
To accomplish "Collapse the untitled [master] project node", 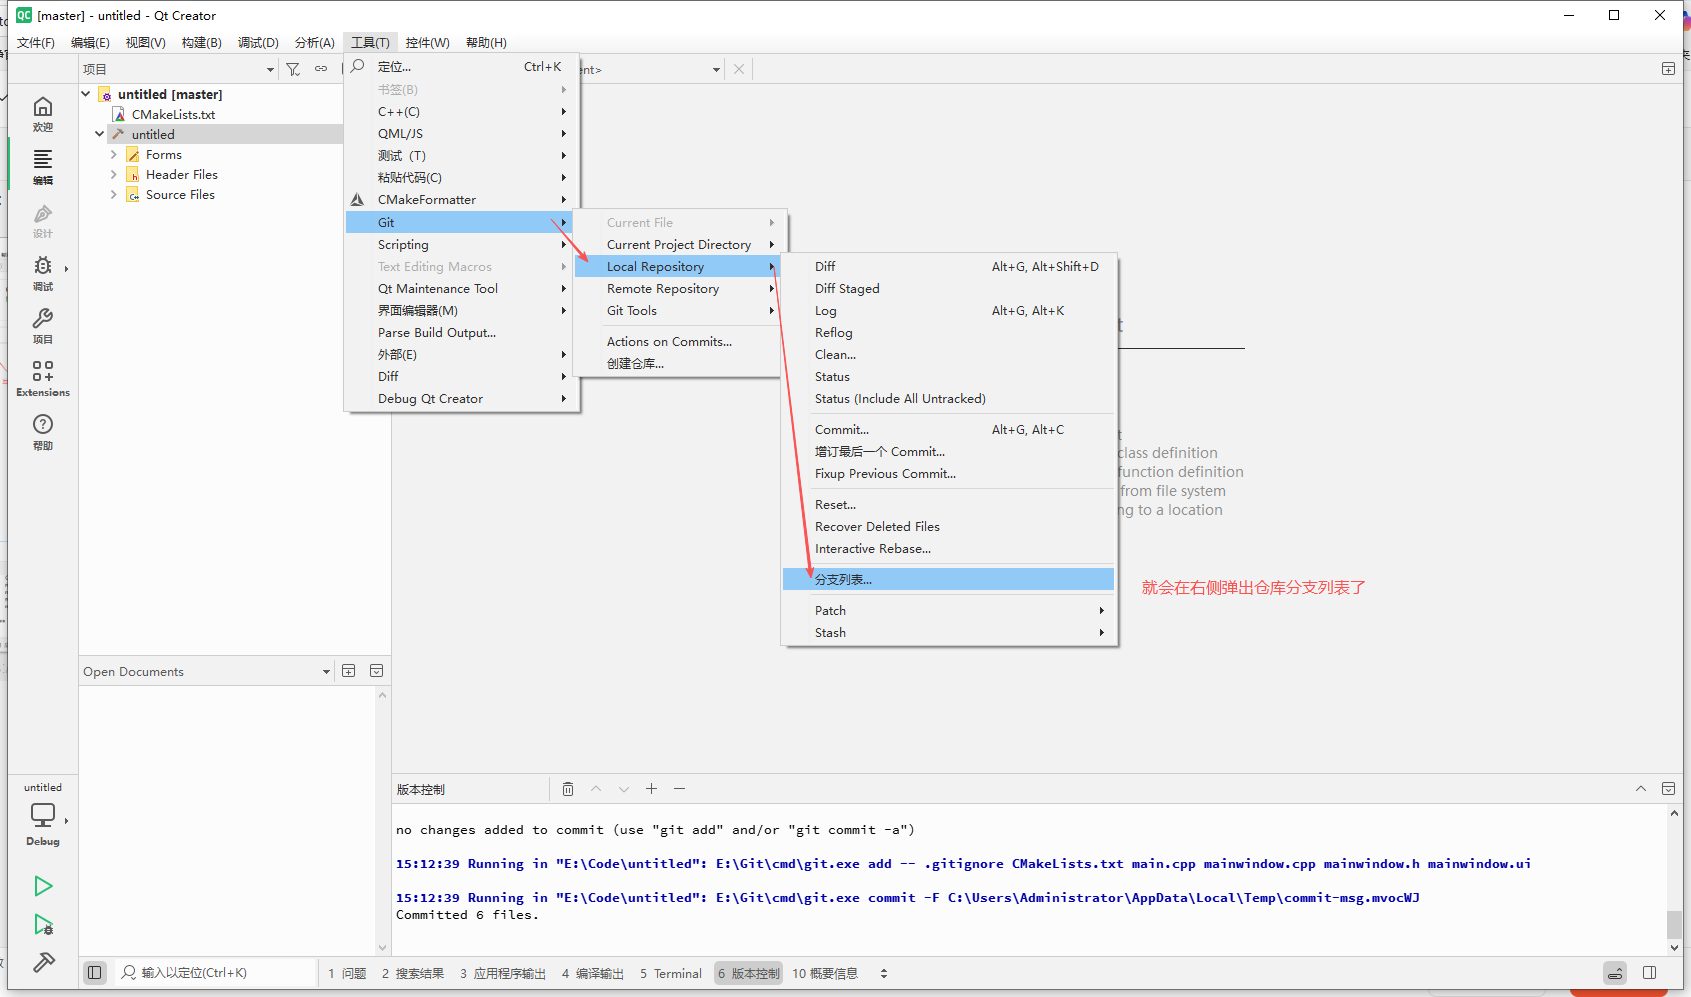I will click(86, 94).
